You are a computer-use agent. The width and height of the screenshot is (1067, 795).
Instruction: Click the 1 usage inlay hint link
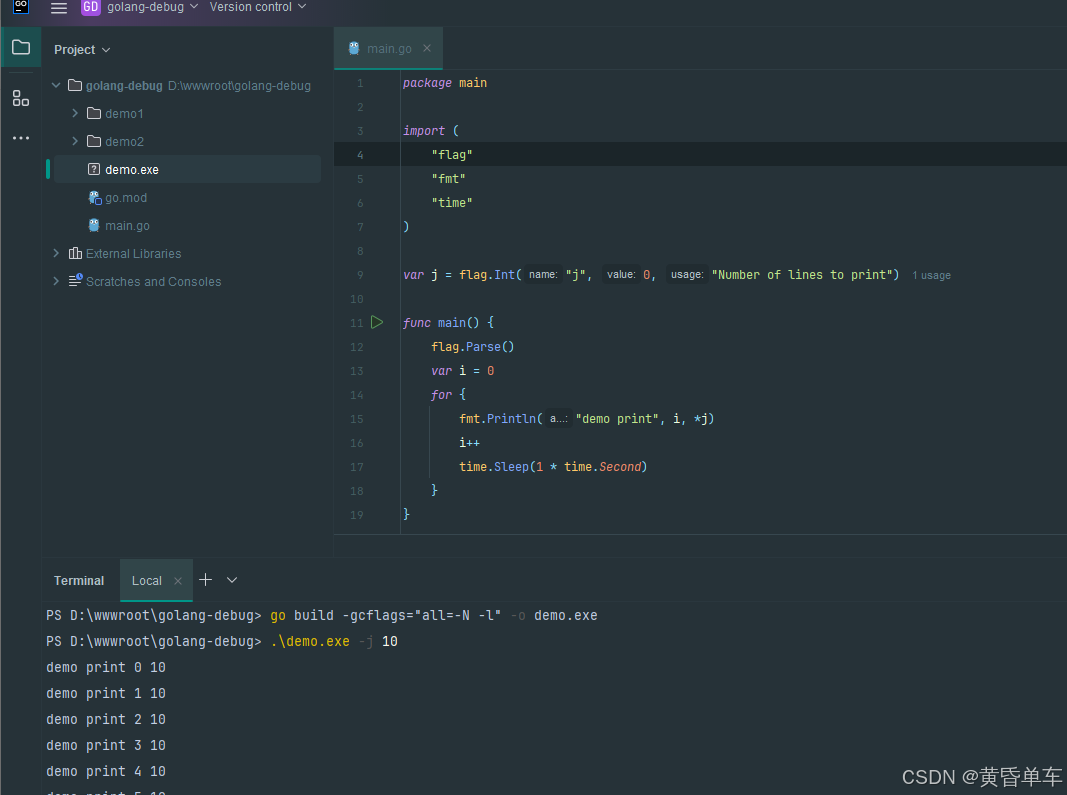931,275
